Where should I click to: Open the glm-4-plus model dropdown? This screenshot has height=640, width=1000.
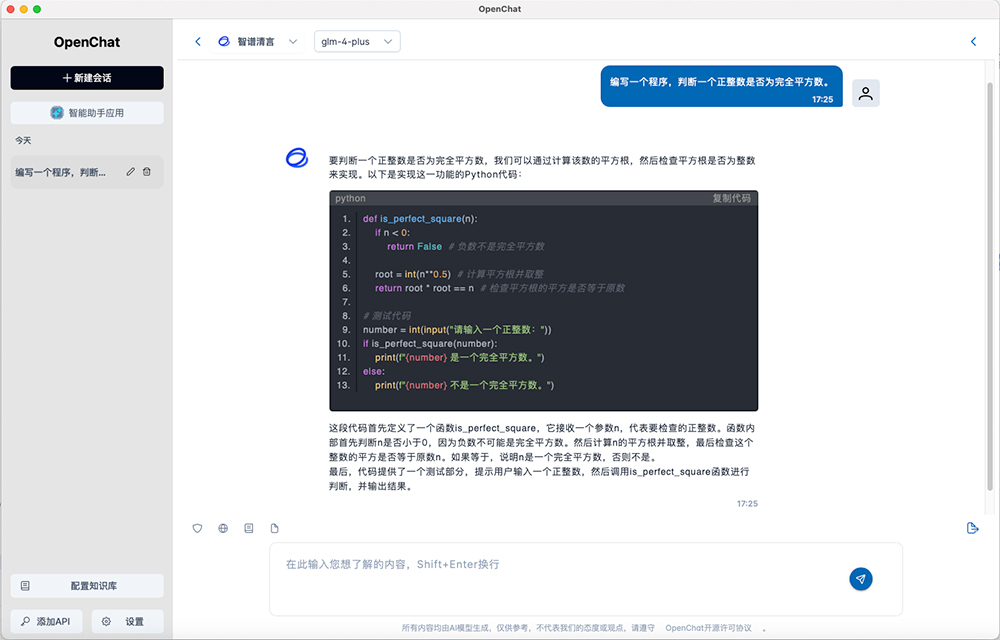357,42
